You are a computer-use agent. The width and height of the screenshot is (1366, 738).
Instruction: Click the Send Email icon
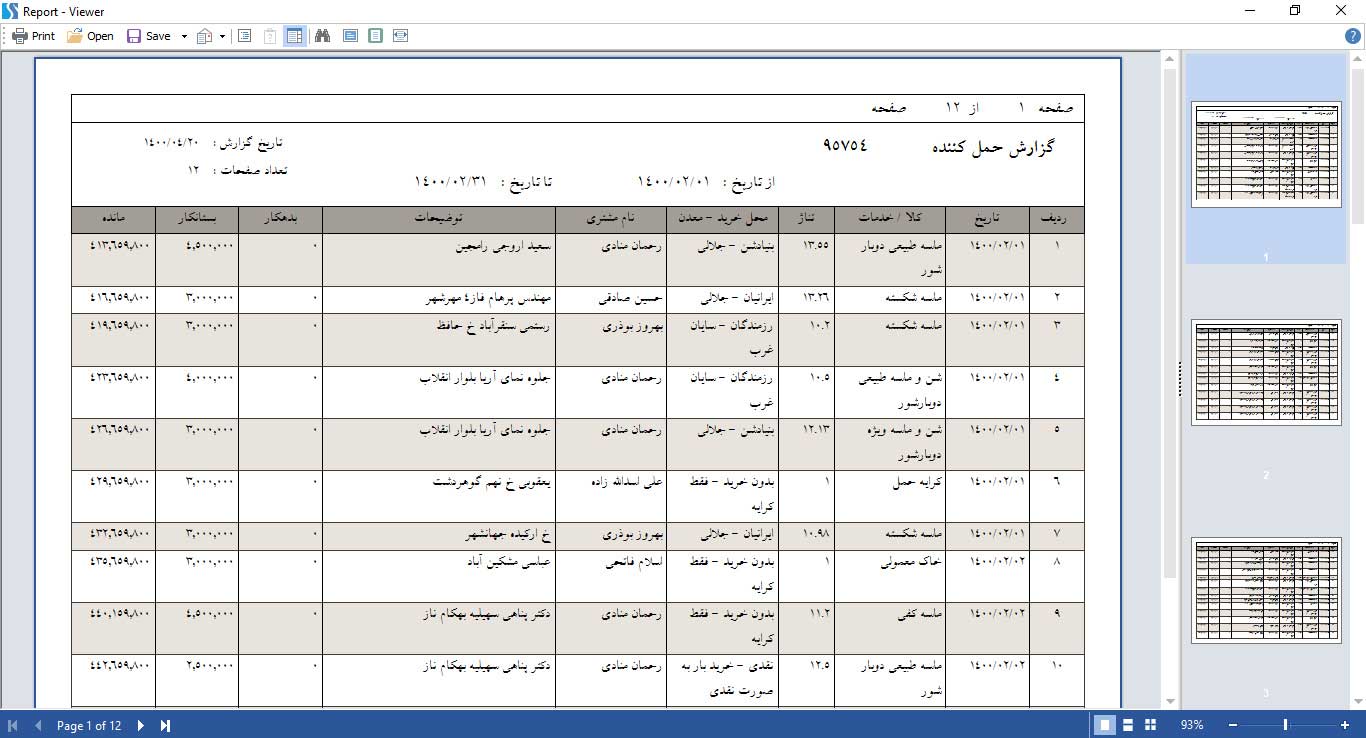point(205,36)
